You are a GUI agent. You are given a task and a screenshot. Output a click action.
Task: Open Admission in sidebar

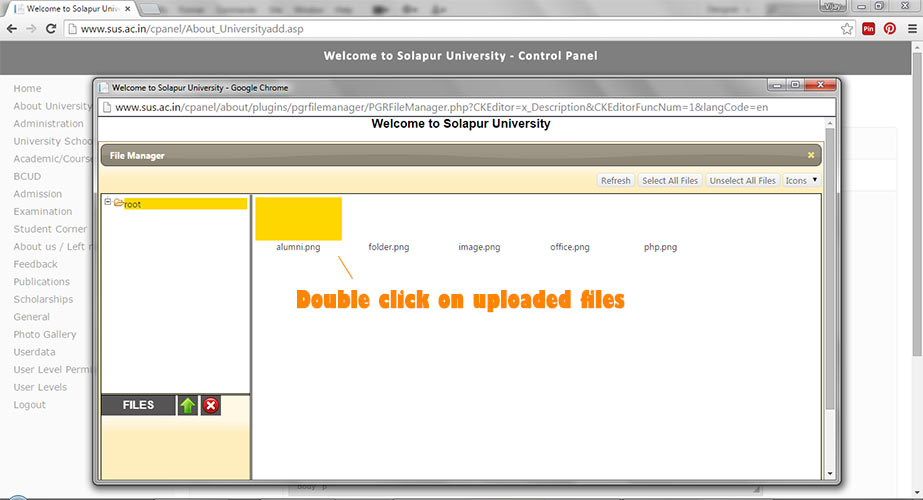click(x=38, y=194)
